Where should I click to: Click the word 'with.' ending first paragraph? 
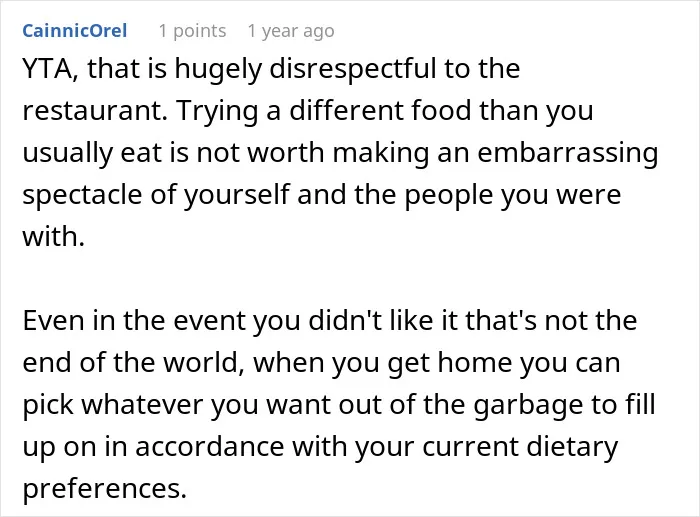[x=54, y=236]
